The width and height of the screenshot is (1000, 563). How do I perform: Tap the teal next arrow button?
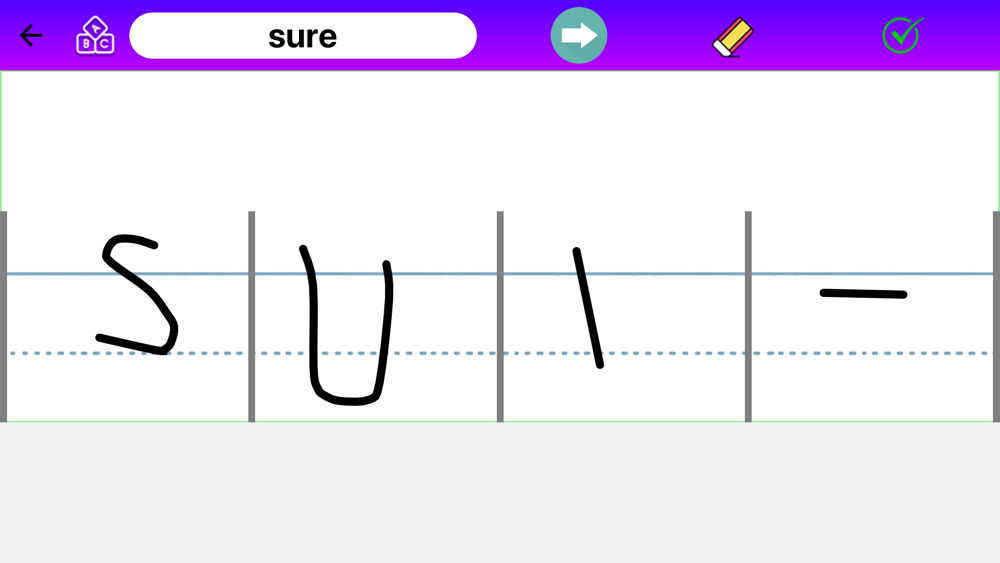point(578,36)
